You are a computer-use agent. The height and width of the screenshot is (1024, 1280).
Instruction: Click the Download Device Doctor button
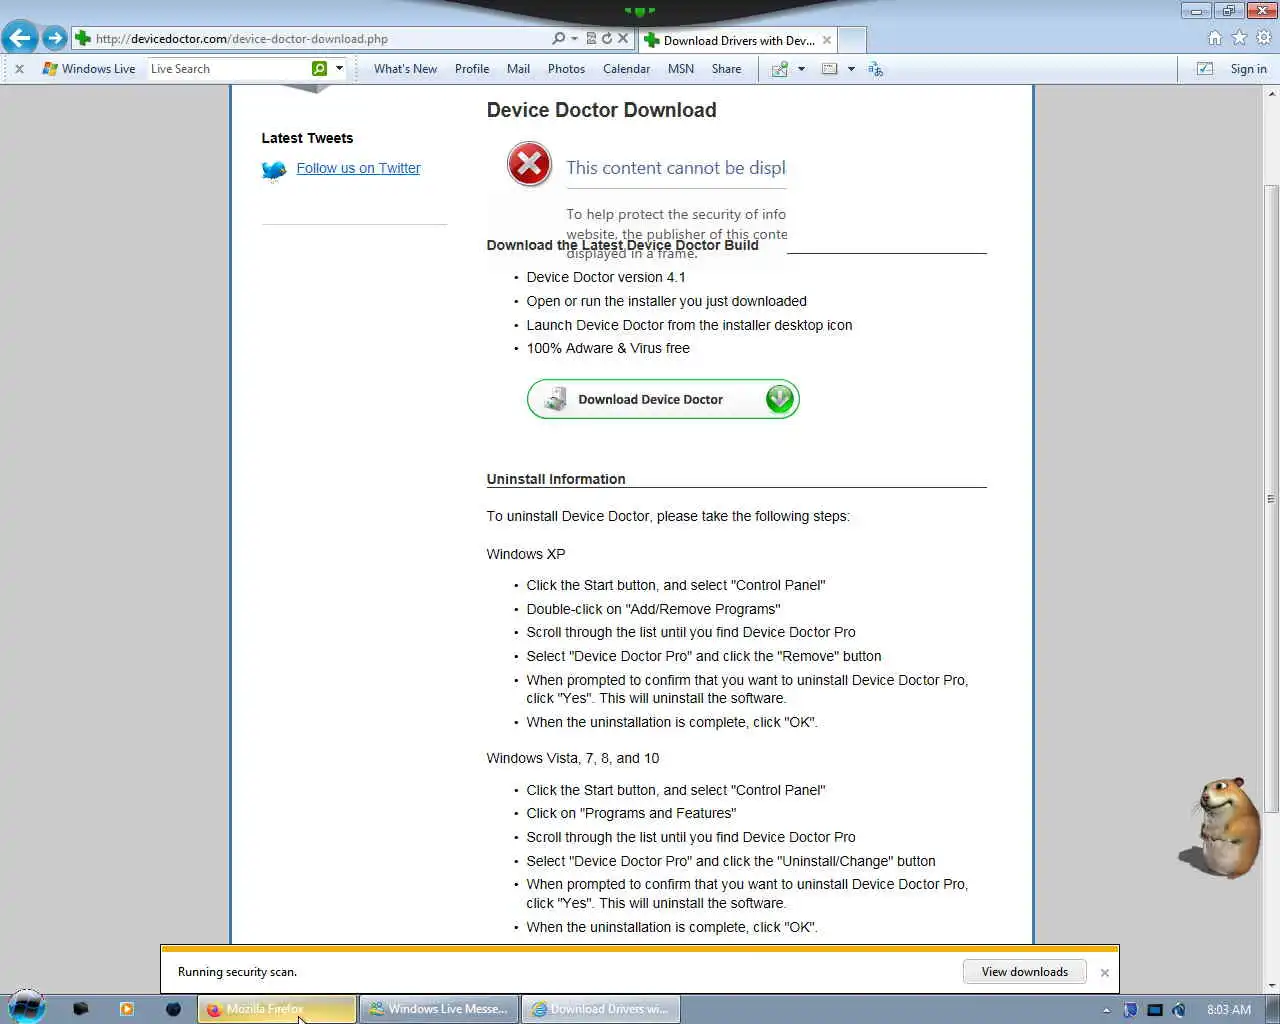(663, 399)
